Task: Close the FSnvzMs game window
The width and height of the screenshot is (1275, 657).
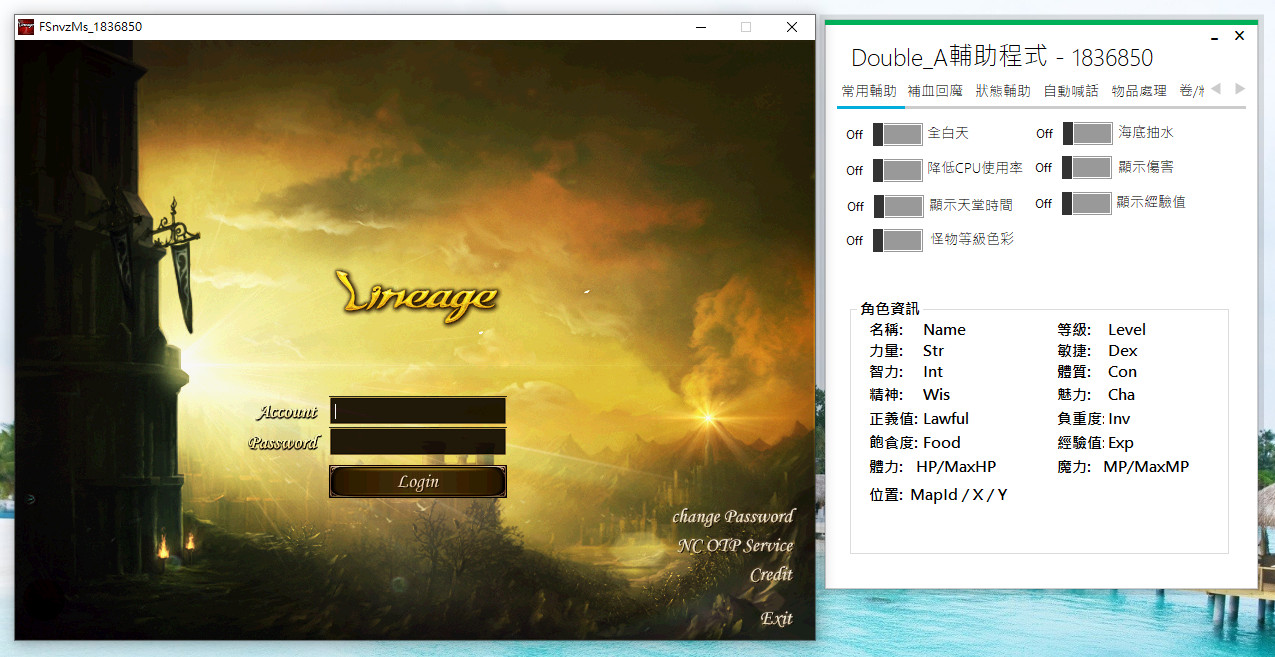Action: point(792,27)
